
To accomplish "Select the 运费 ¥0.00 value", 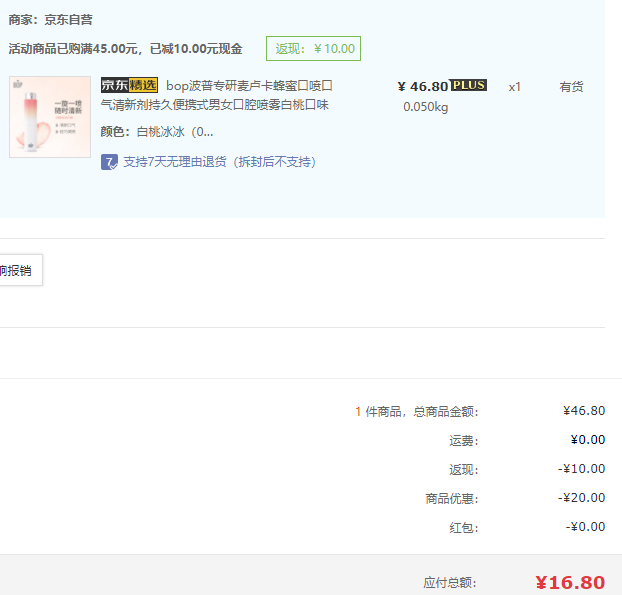I will point(588,440).
